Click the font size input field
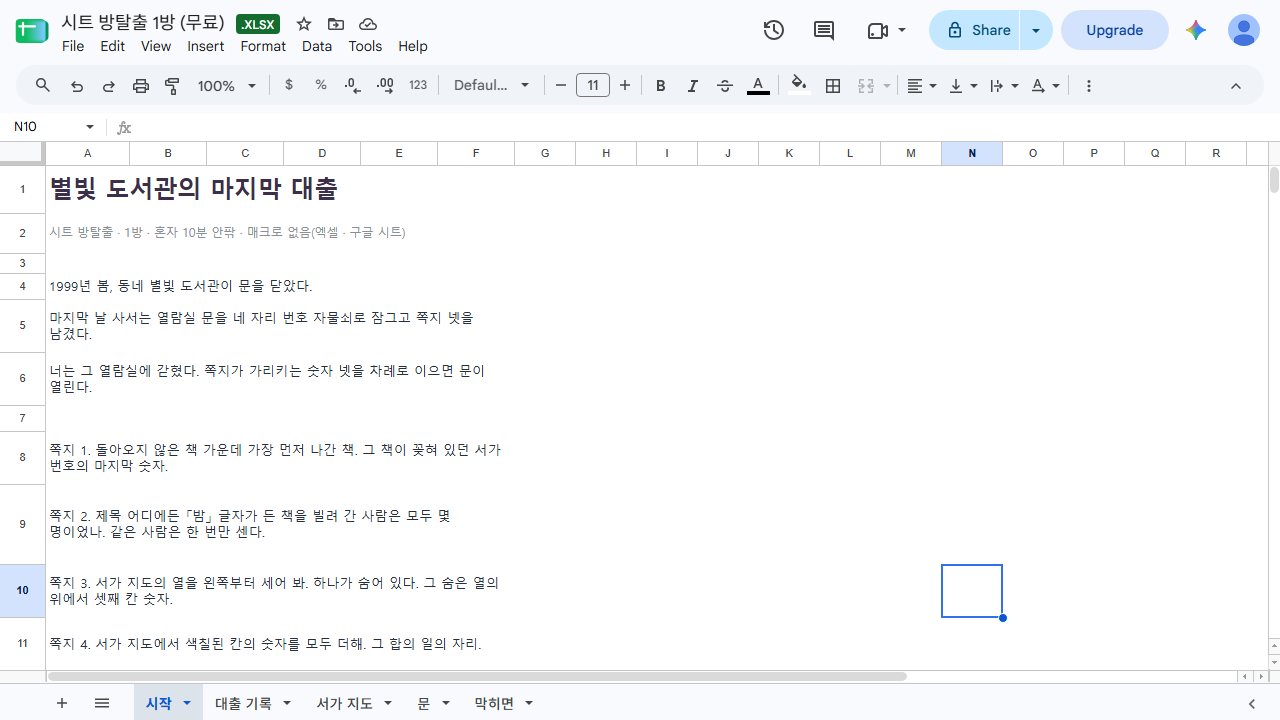This screenshot has height=720, width=1280. click(x=593, y=86)
